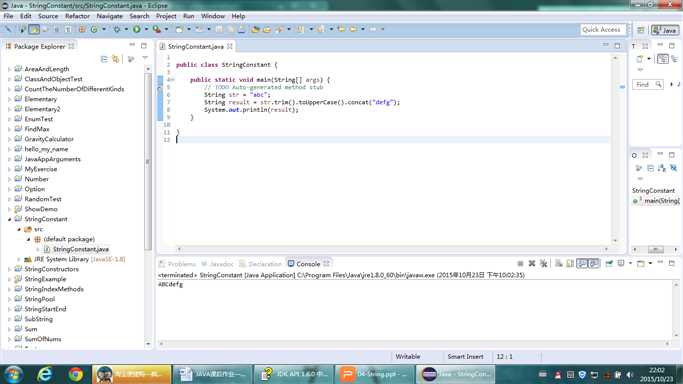The image size is (683, 384).
Task: Click the Package Explorer vertical scrollbar
Action: click(148, 161)
